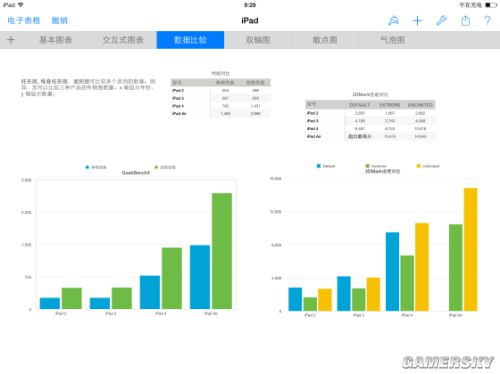Select green legend marker in GeekBench chart
The image size is (500, 374).
tap(156, 167)
